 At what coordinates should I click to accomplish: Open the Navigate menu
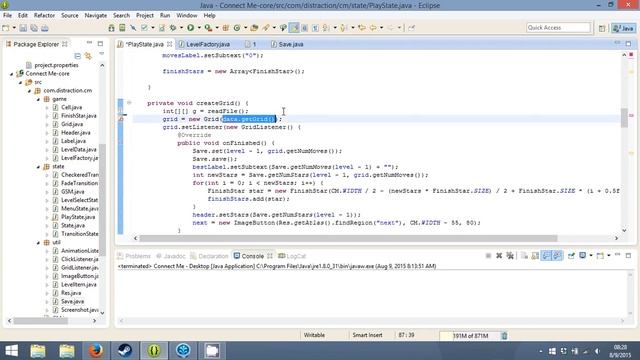pyautogui.click(x=96, y=16)
